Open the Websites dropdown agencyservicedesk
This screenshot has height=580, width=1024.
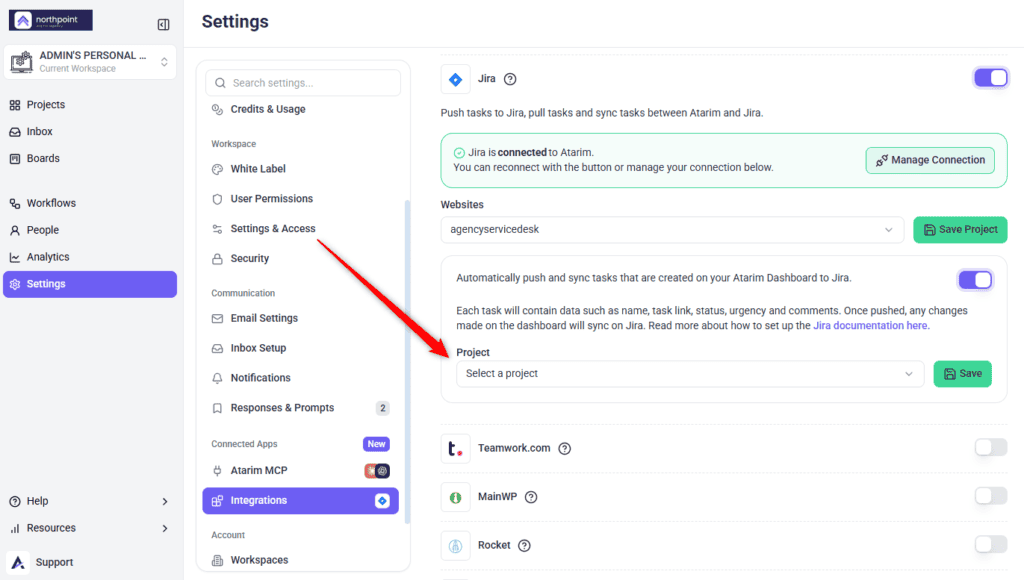[672, 230]
